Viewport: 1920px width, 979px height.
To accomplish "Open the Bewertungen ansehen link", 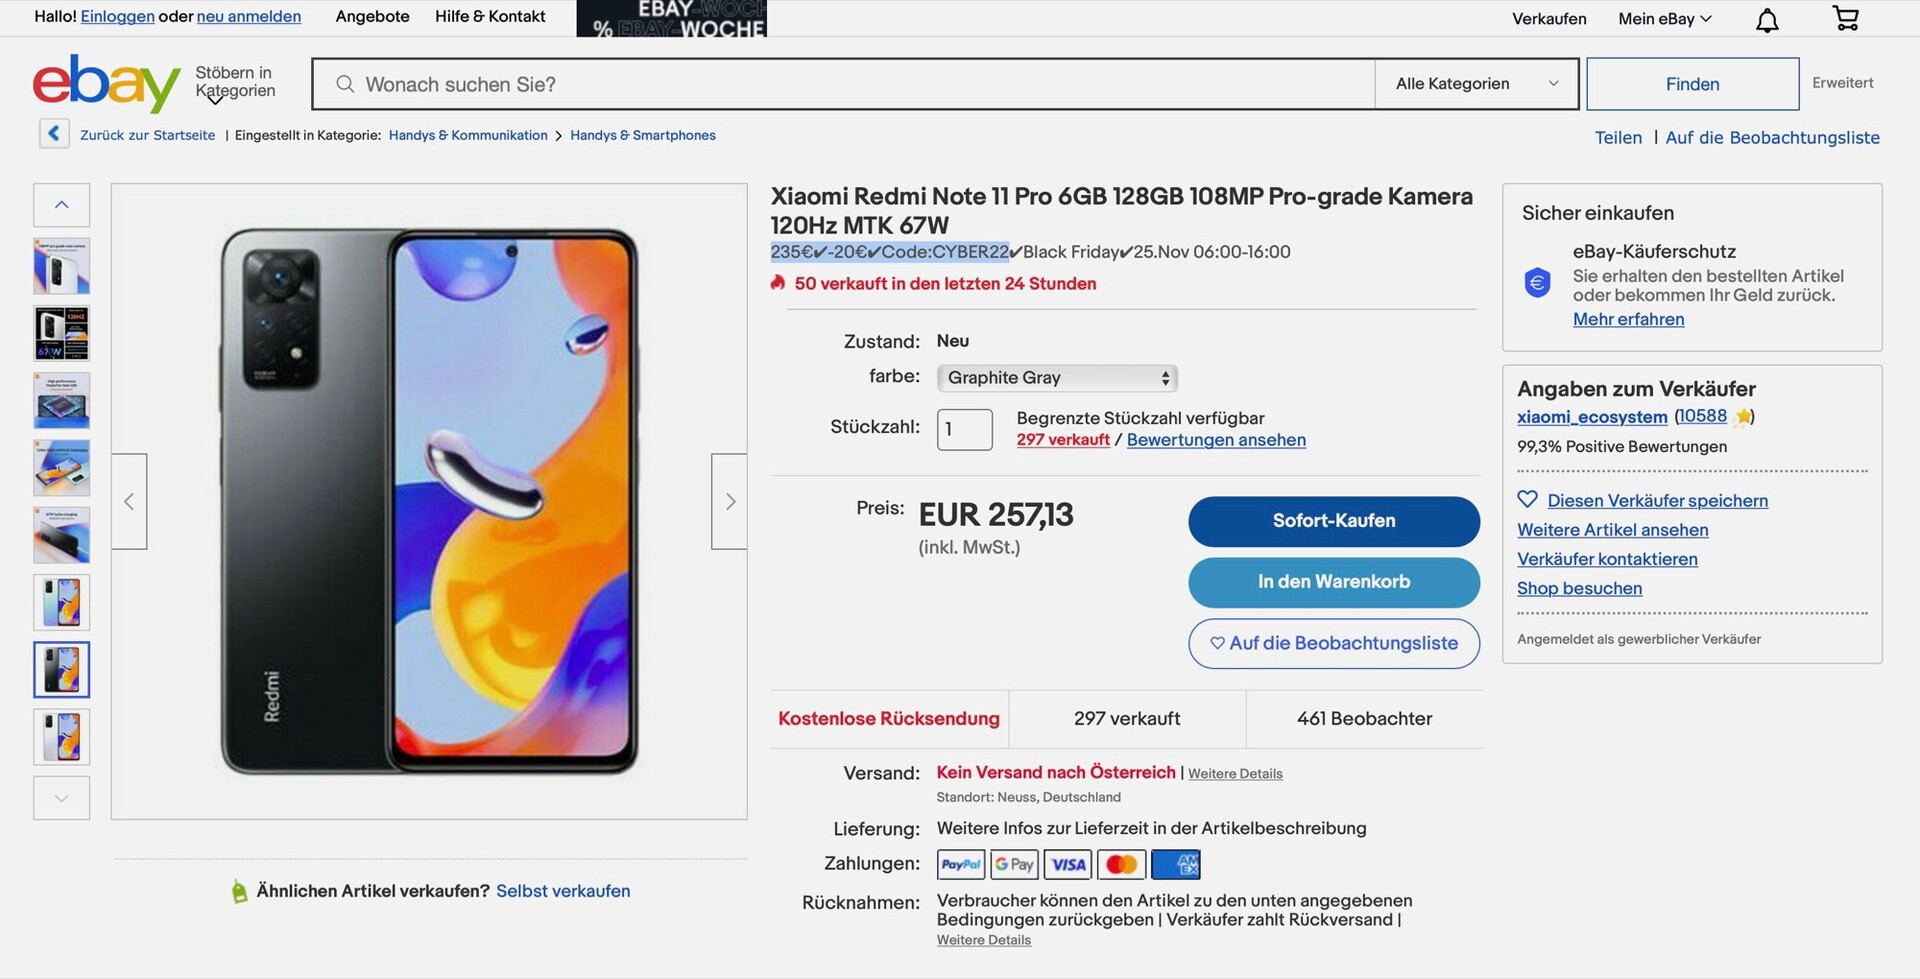I will pos(1216,440).
